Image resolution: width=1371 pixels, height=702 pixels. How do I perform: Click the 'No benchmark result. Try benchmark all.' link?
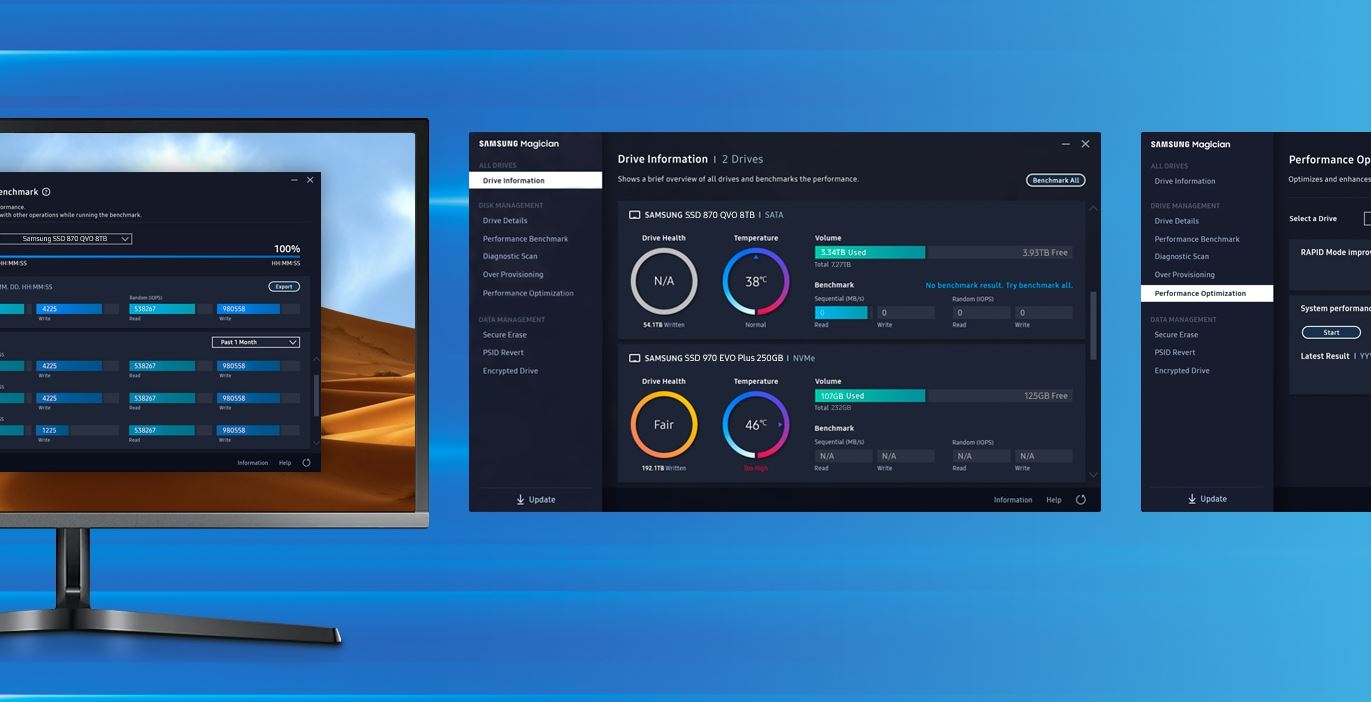coord(999,286)
